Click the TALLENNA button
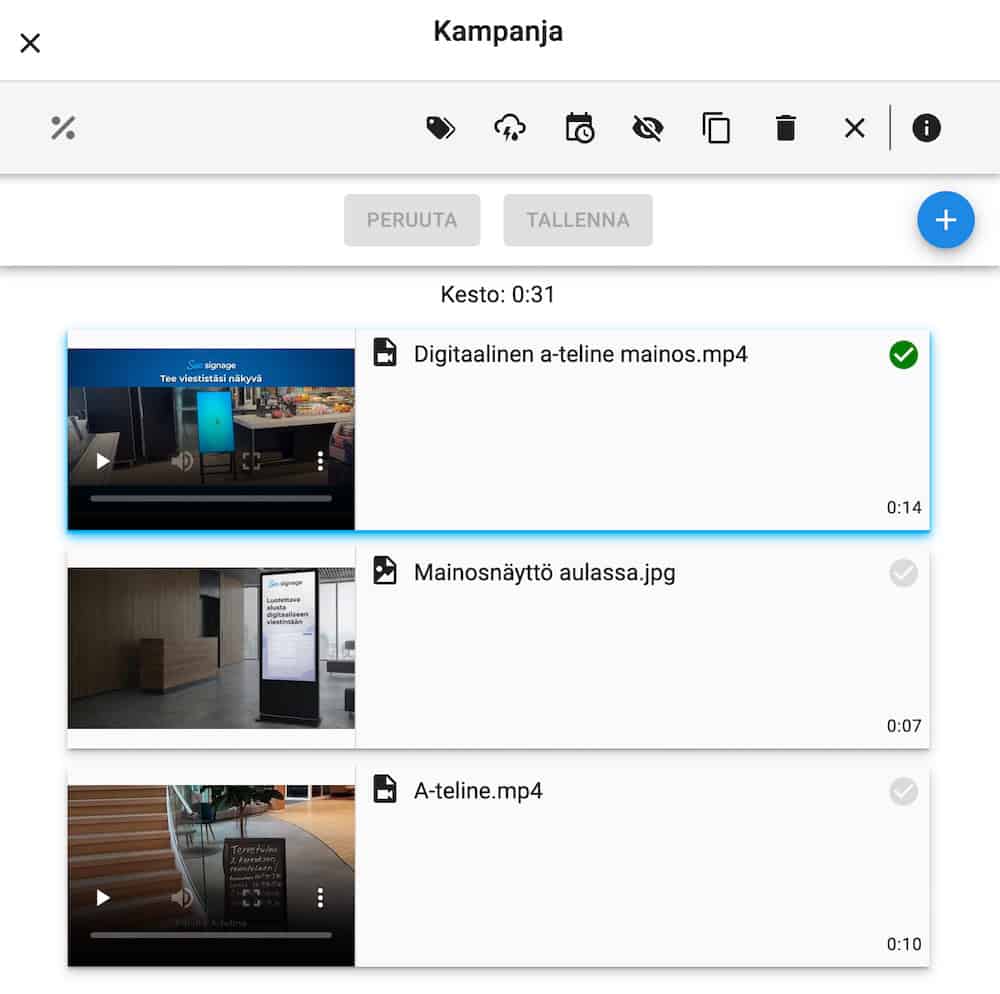The width and height of the screenshot is (1000, 994). click(578, 220)
